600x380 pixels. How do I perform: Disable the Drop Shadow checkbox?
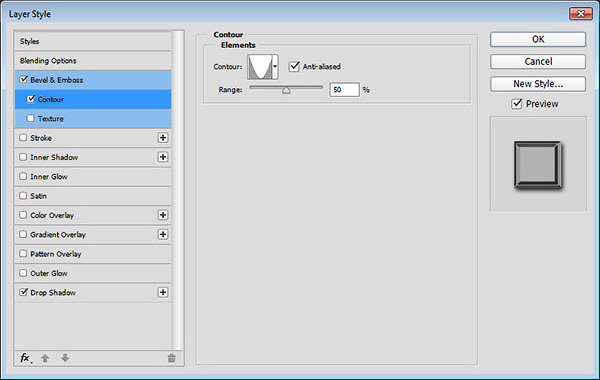click(x=23, y=292)
